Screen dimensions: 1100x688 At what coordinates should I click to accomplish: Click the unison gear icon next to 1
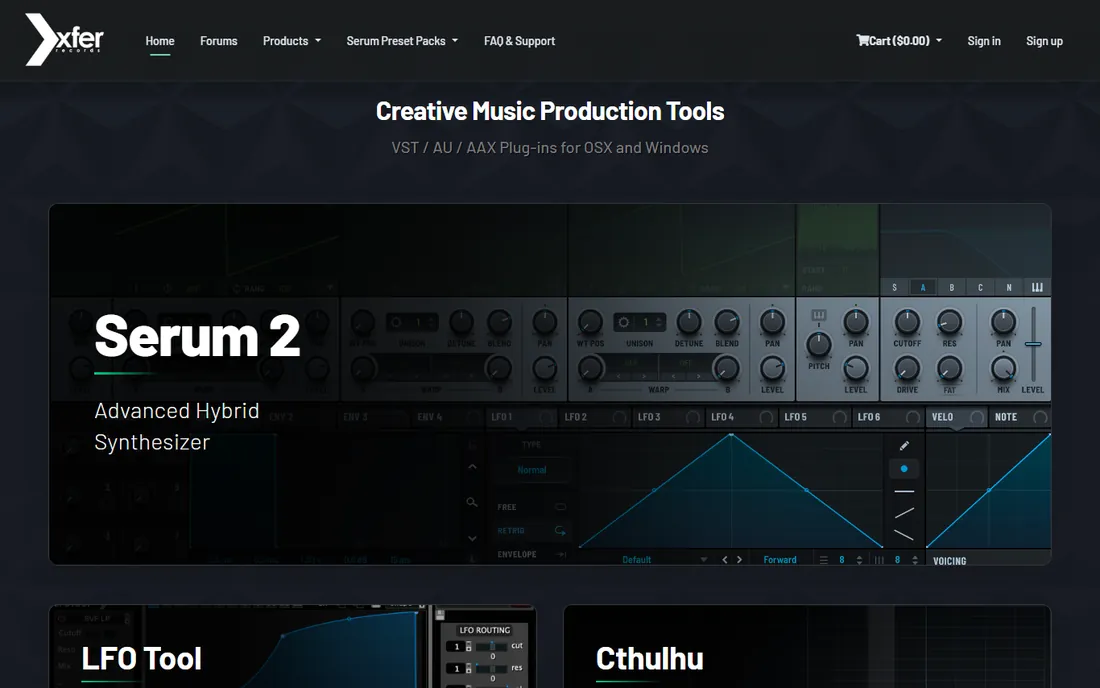pos(623,322)
